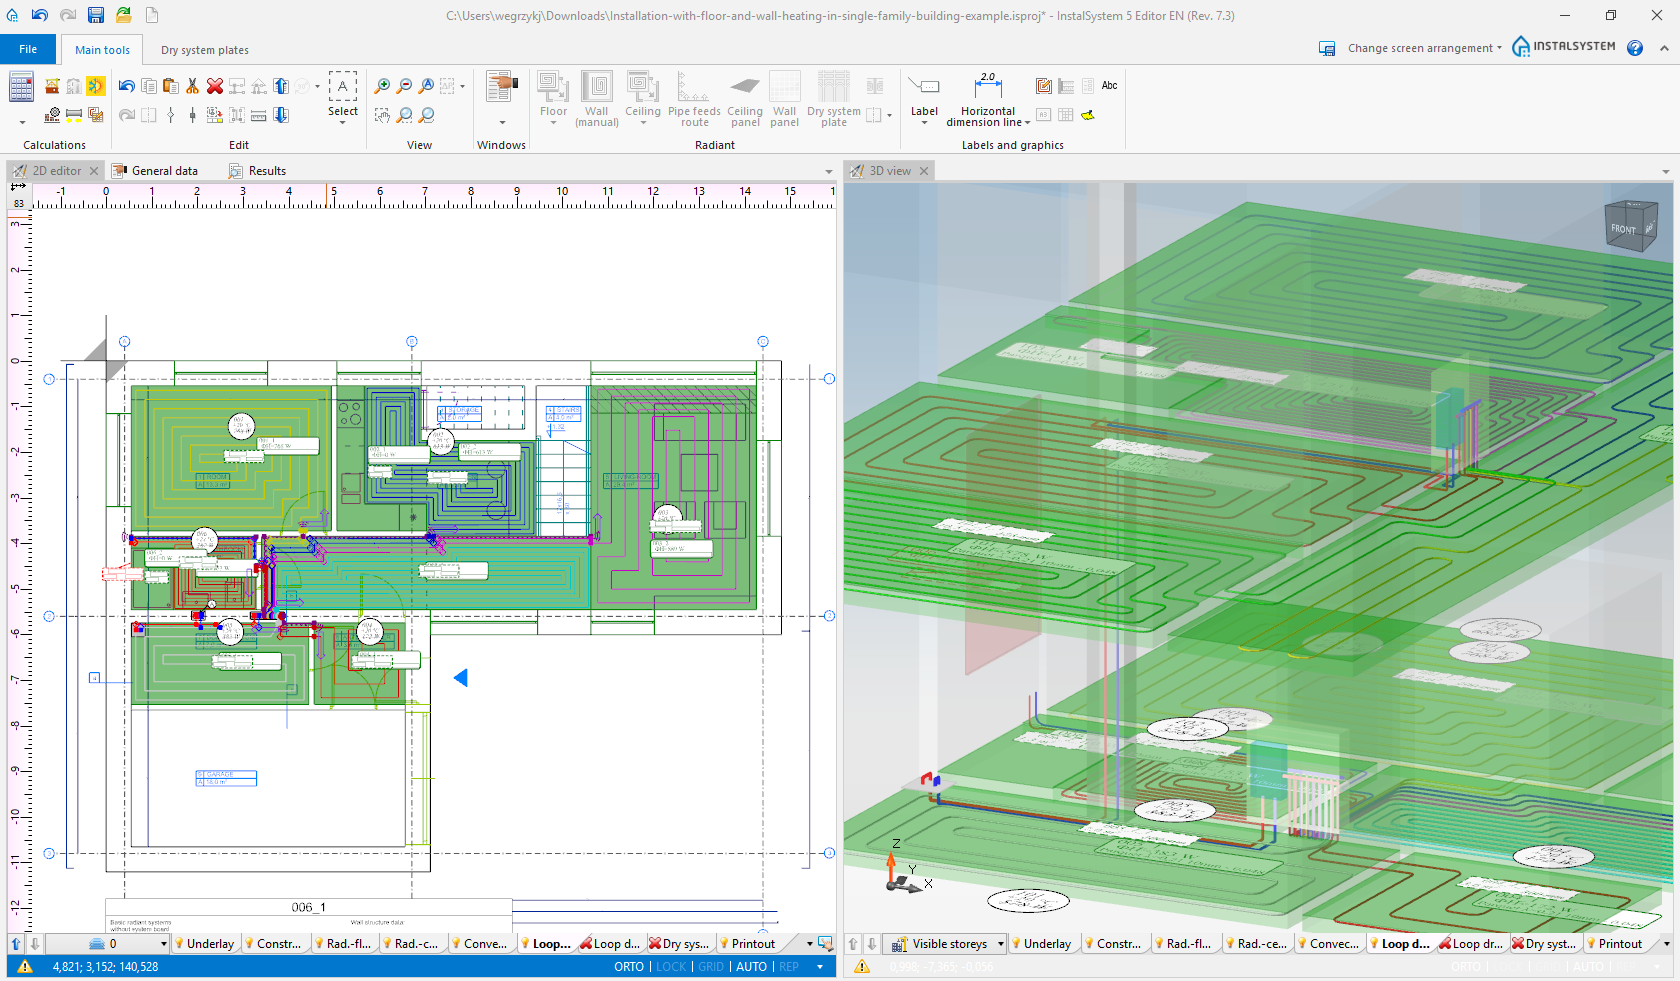Viewport: 1680px width, 981px height.
Task: Toggle AUTO mode in the status bar
Action: [751, 967]
